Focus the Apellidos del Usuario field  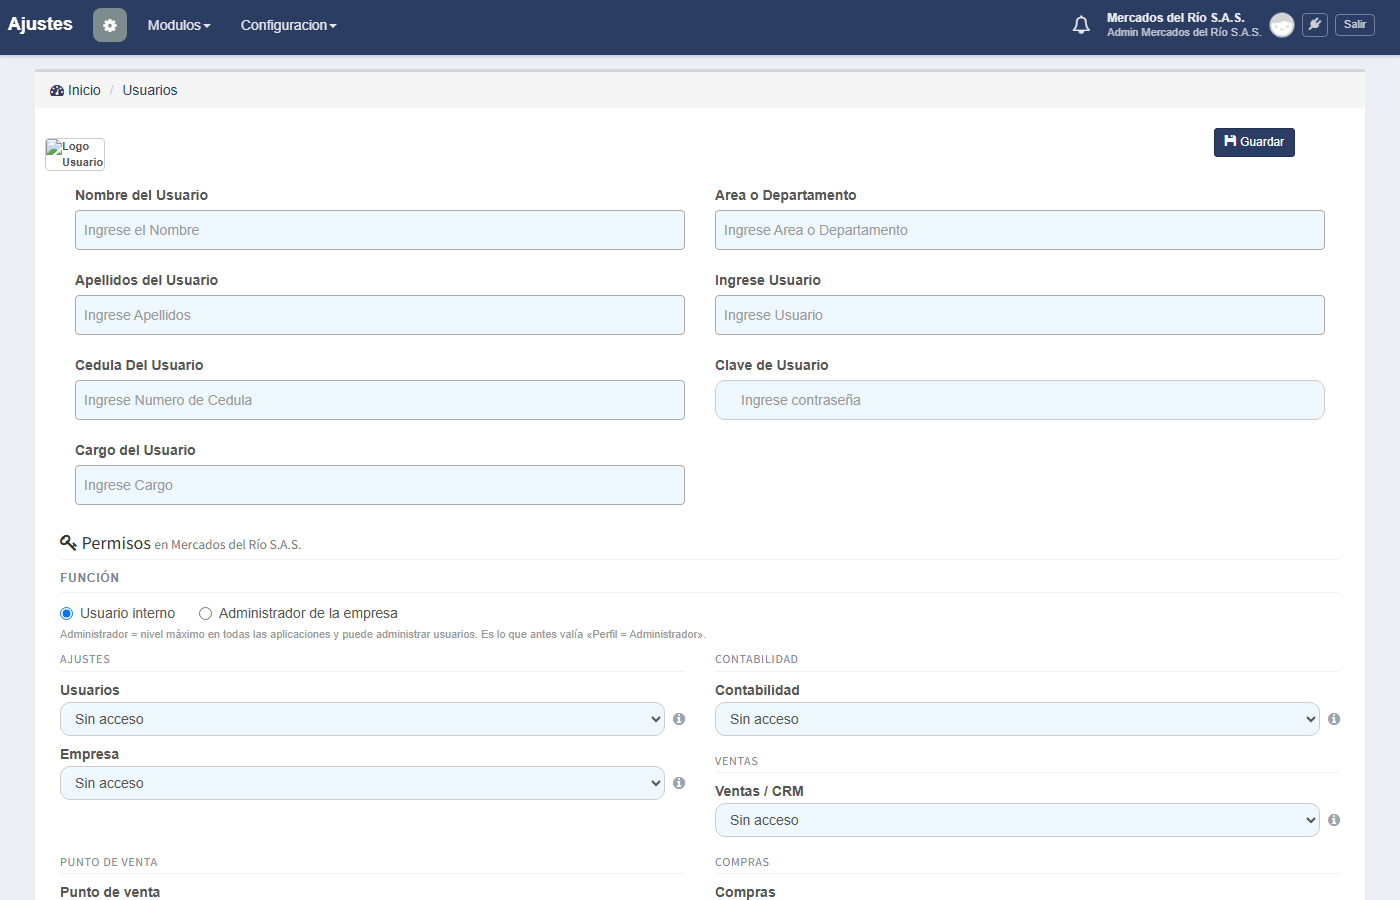[380, 315]
